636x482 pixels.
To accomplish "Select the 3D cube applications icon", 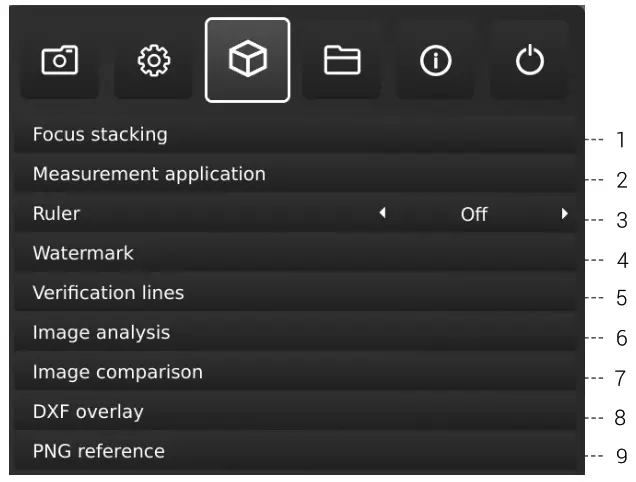I will [247, 61].
